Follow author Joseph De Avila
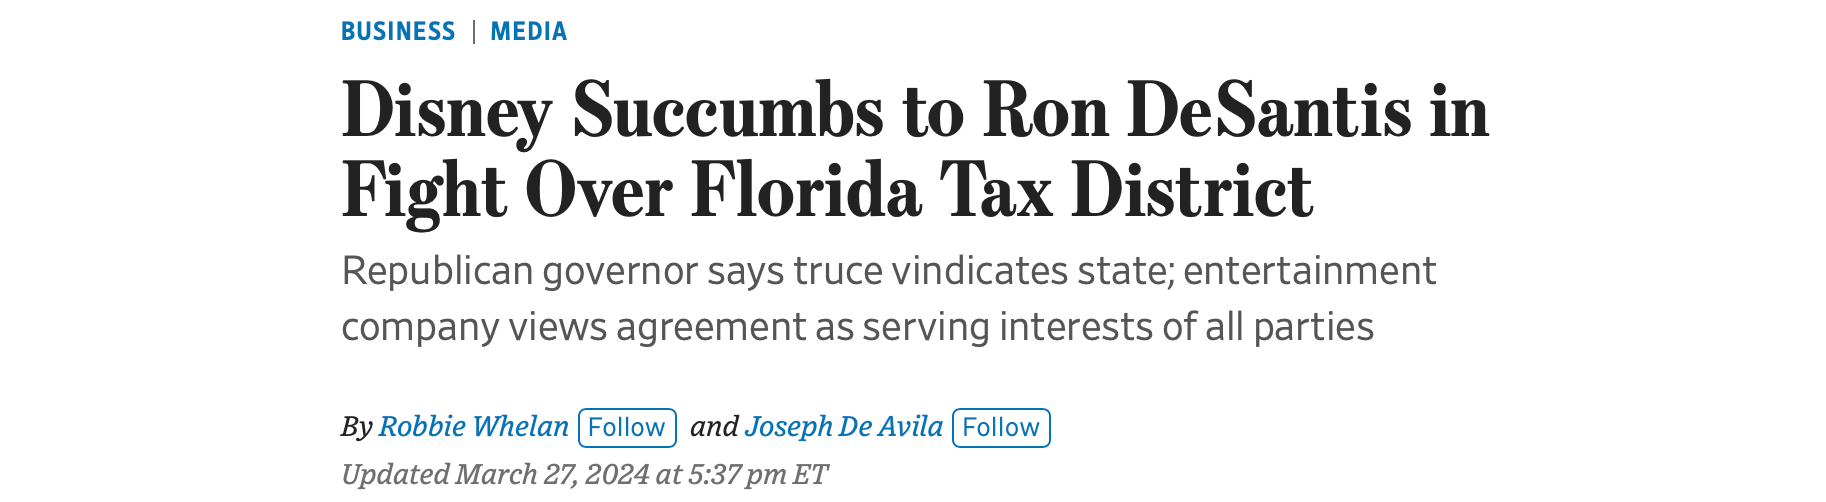 pos(1000,428)
